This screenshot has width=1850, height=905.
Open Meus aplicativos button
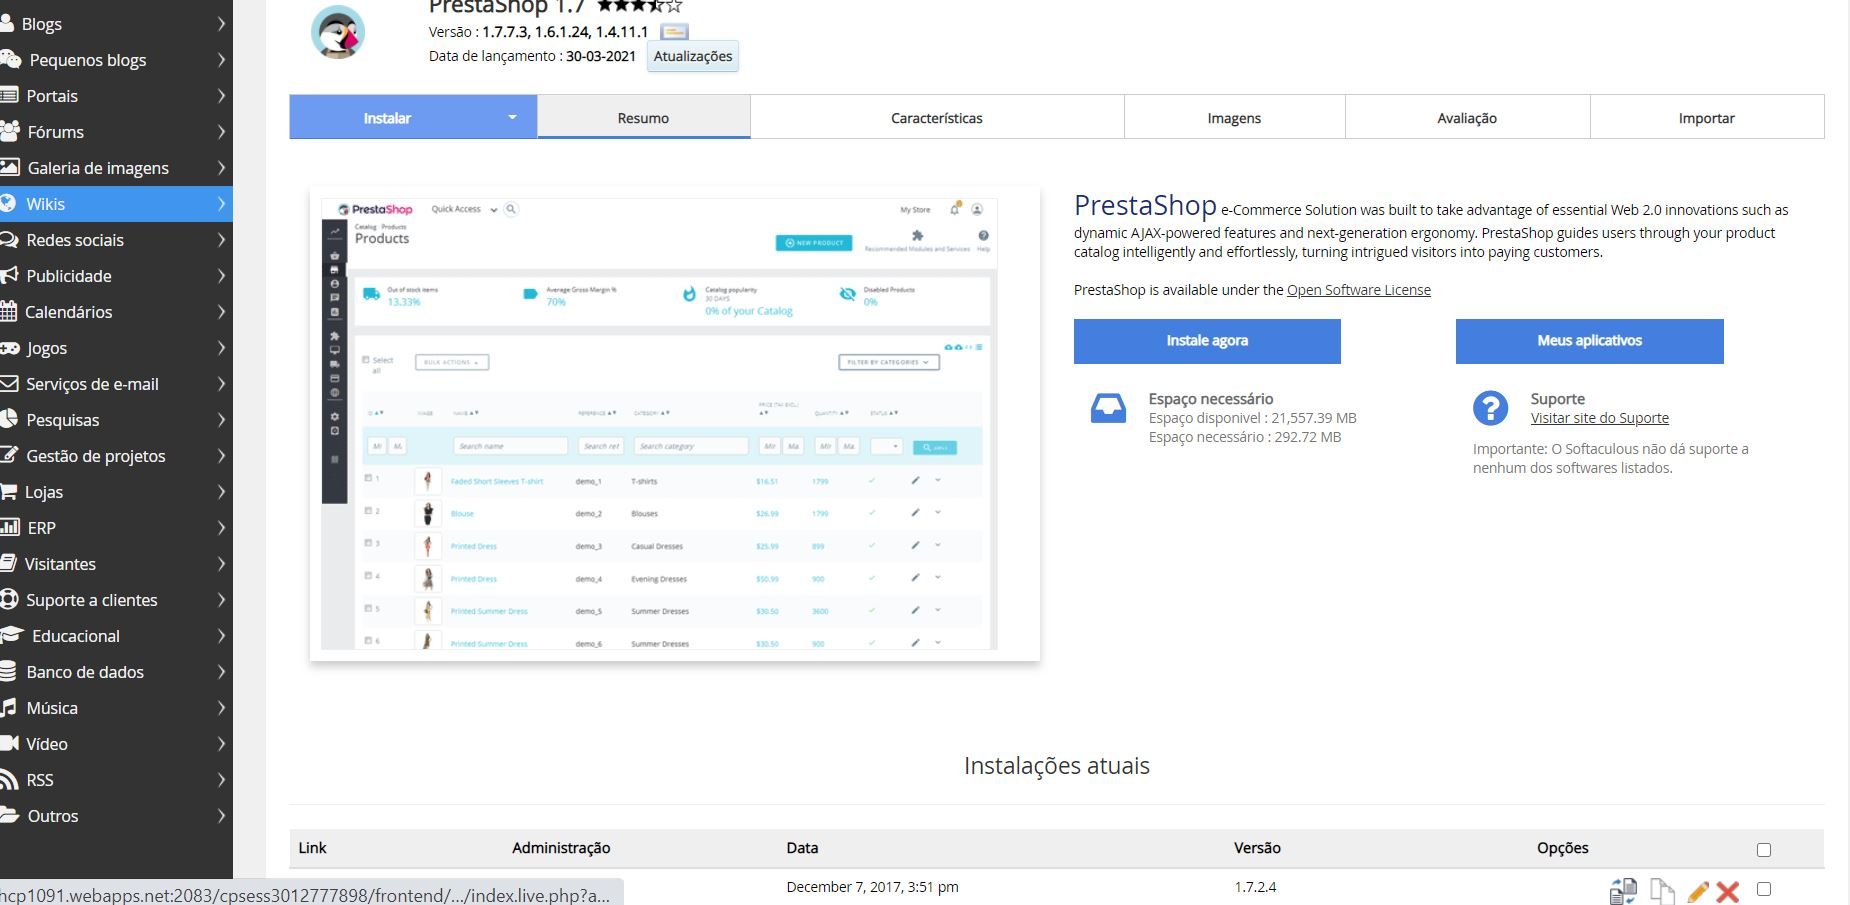pyautogui.click(x=1589, y=341)
